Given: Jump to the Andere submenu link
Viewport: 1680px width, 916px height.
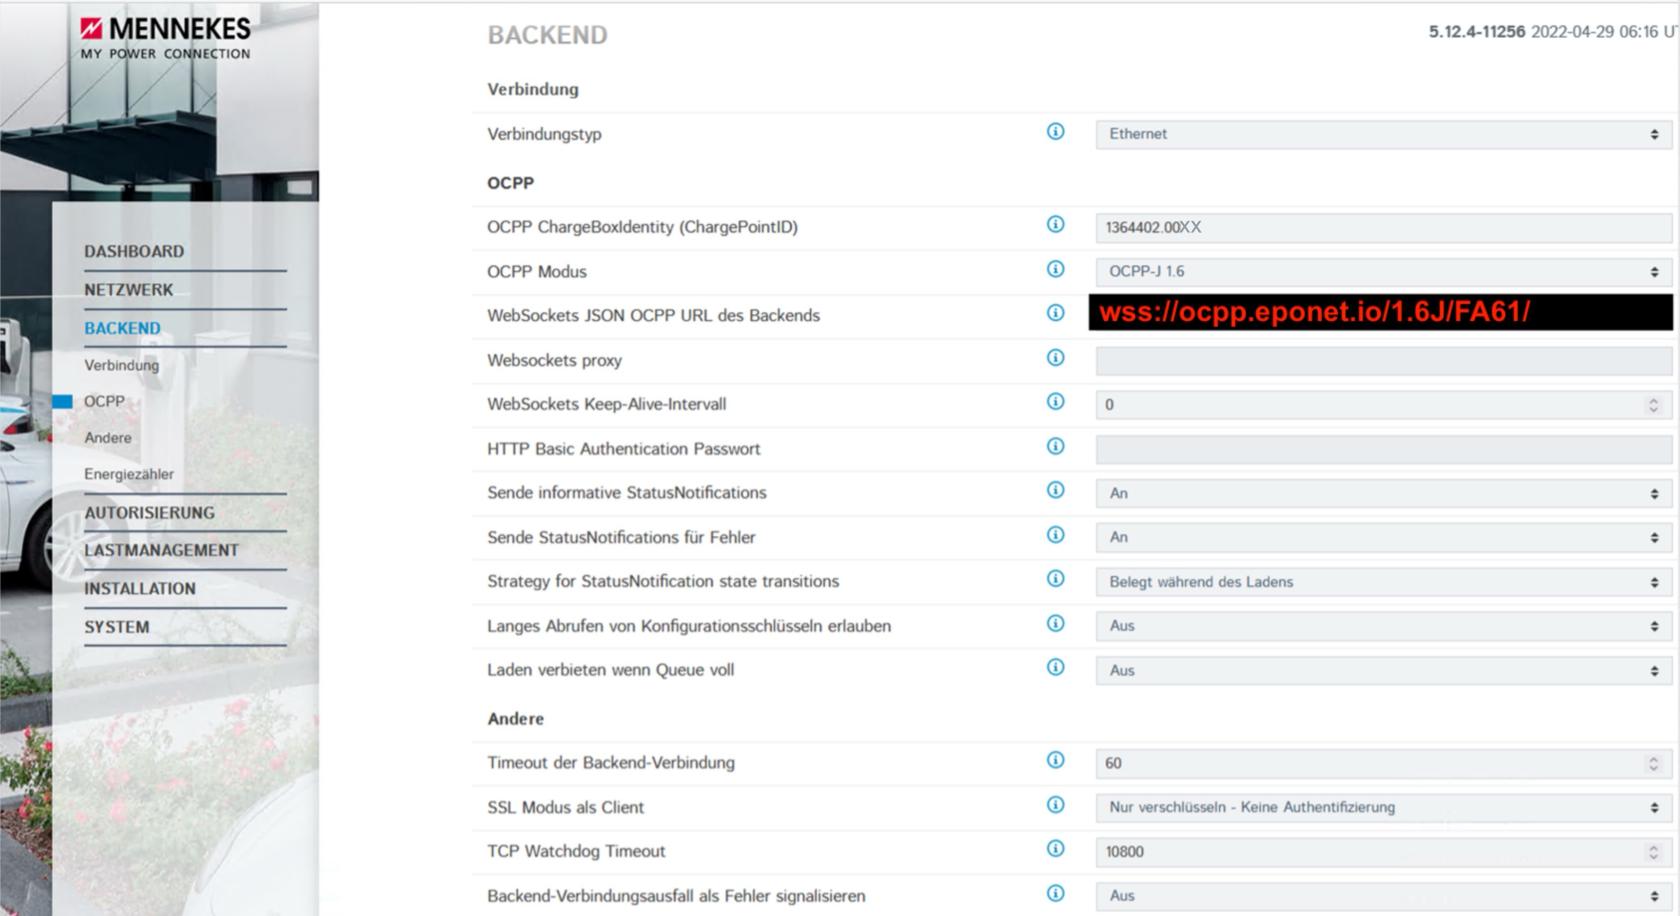Looking at the screenshot, I should tap(108, 438).
